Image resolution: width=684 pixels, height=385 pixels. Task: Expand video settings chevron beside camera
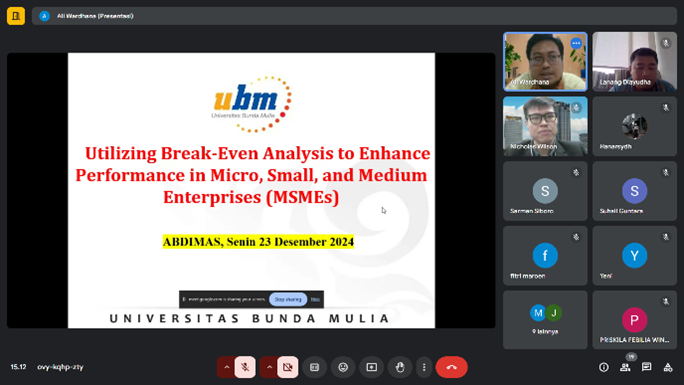pyautogui.click(x=269, y=367)
